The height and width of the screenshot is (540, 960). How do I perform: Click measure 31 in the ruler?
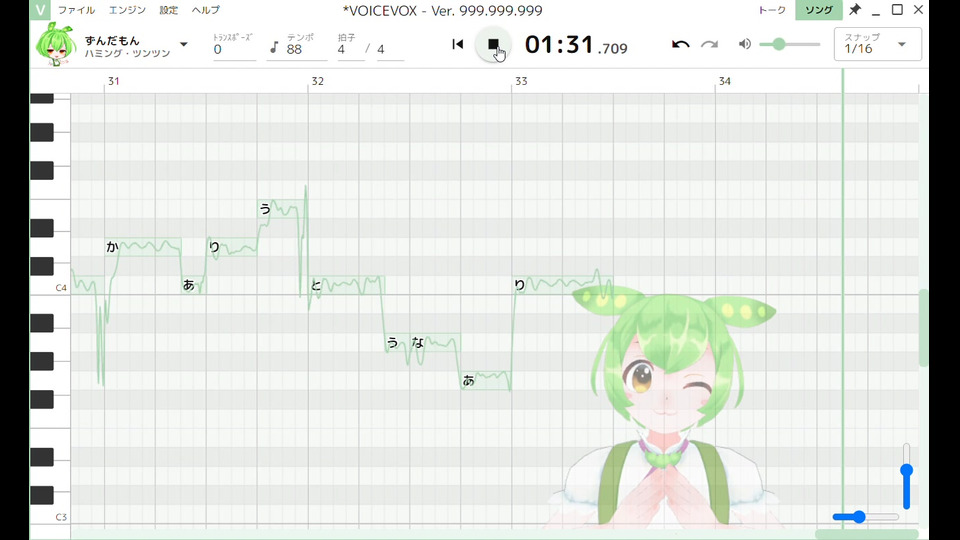[113, 81]
